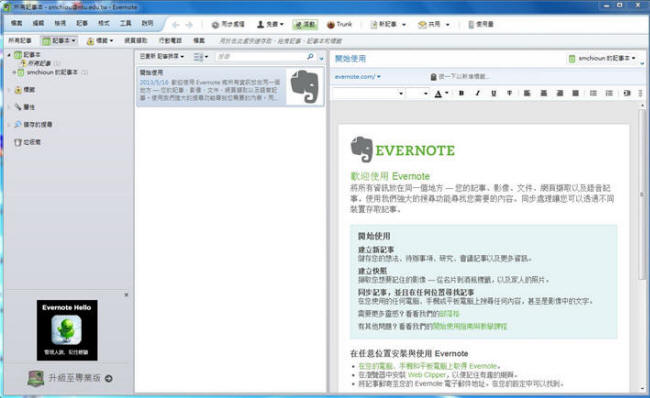Image resolution: width=650 pixels, height=398 pixels.
Task: Toggle bold formatting
Action: [461, 93]
